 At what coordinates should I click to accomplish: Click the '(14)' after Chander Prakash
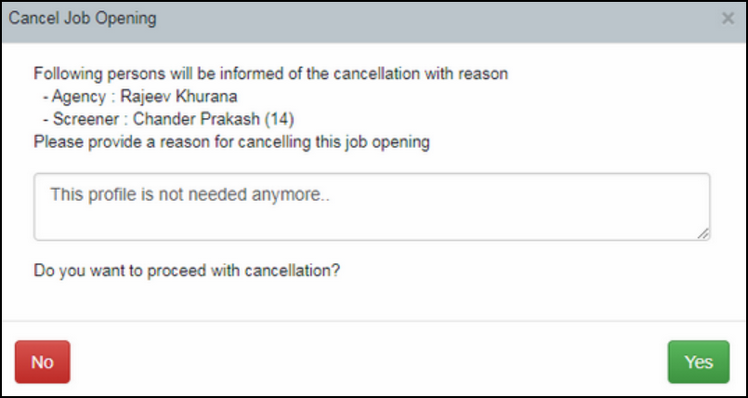tap(279, 119)
